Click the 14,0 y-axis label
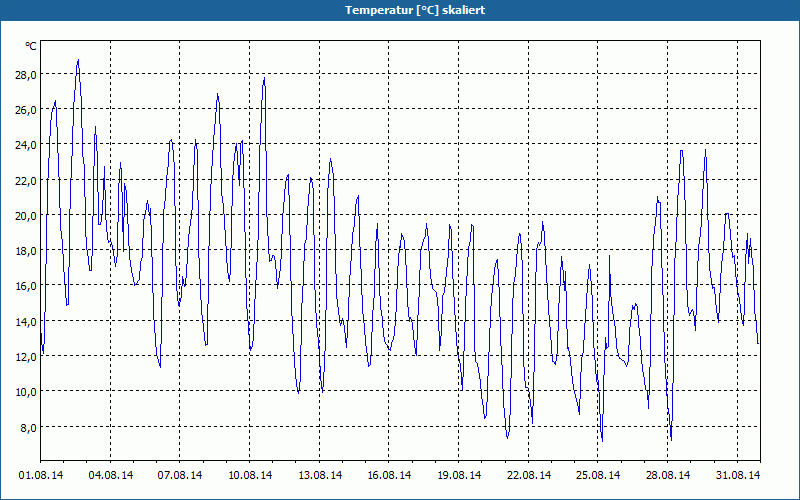The width and height of the screenshot is (800, 500). 26,322
